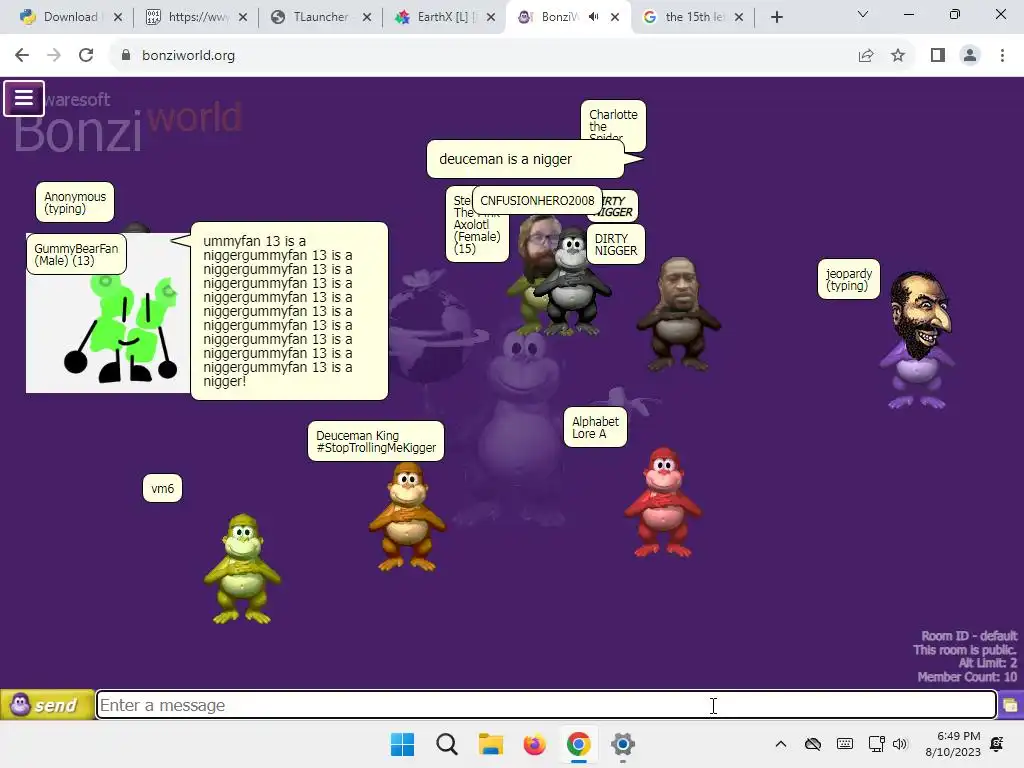The width and height of the screenshot is (1024, 768).
Task: Toggle the Chrome side panel
Action: (x=938, y=56)
